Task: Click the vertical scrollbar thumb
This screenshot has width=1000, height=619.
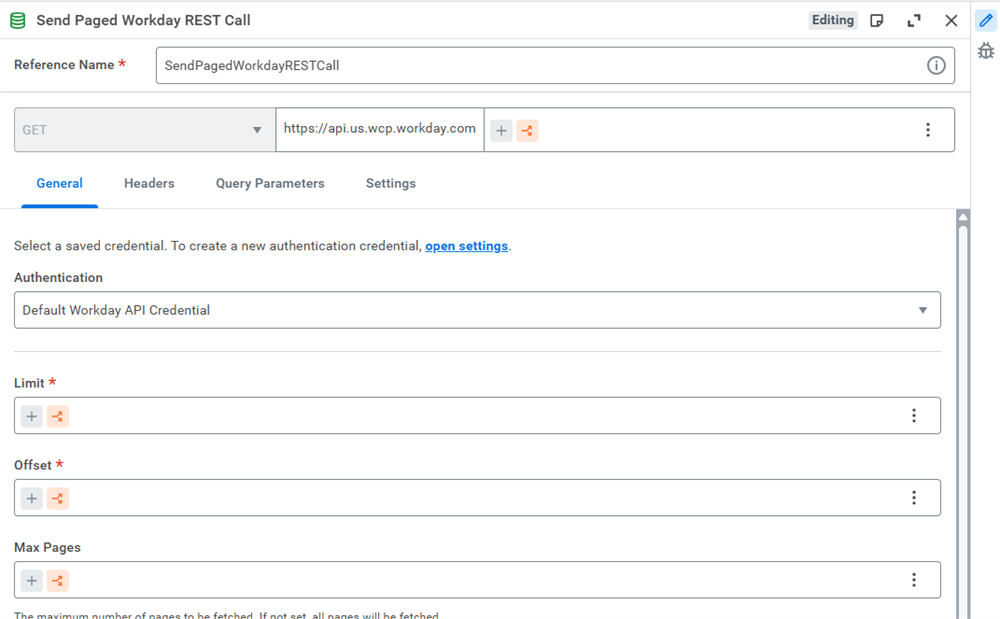Action: (x=963, y=421)
